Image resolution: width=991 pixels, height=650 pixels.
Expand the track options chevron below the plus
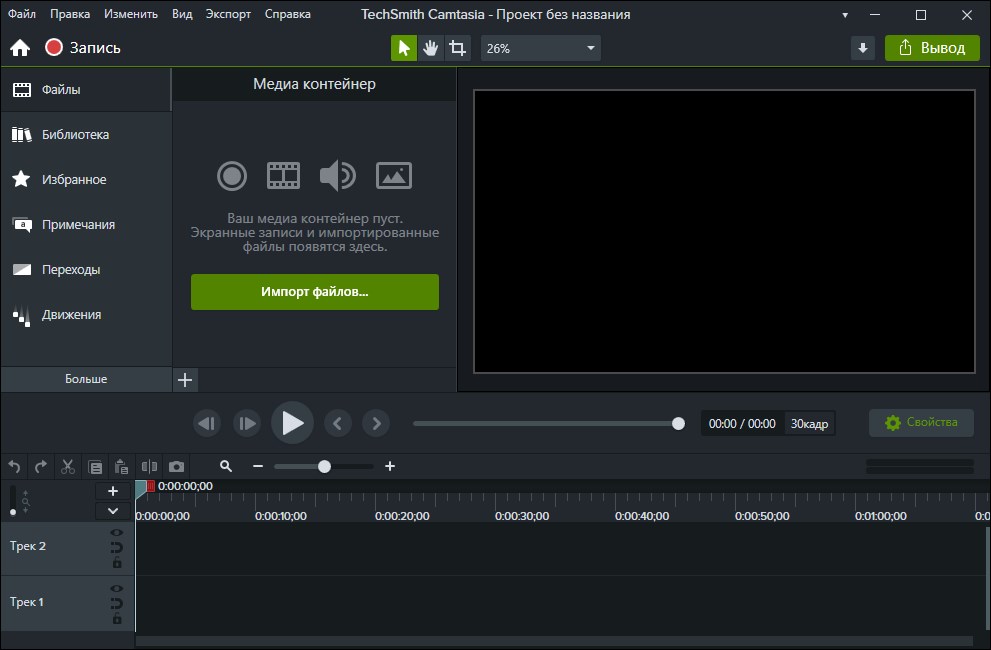coord(112,510)
